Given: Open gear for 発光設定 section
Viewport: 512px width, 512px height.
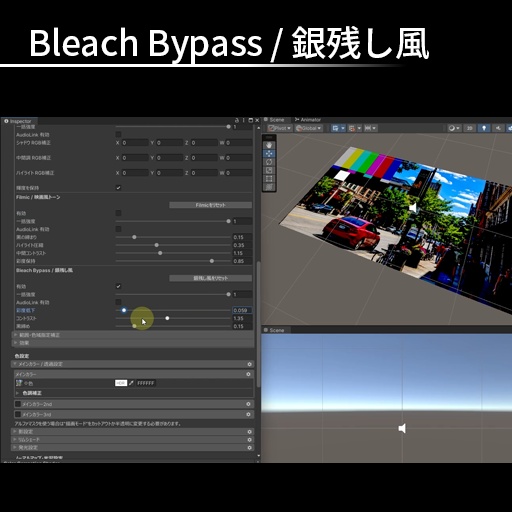Looking at the screenshot, I should click(x=249, y=448).
